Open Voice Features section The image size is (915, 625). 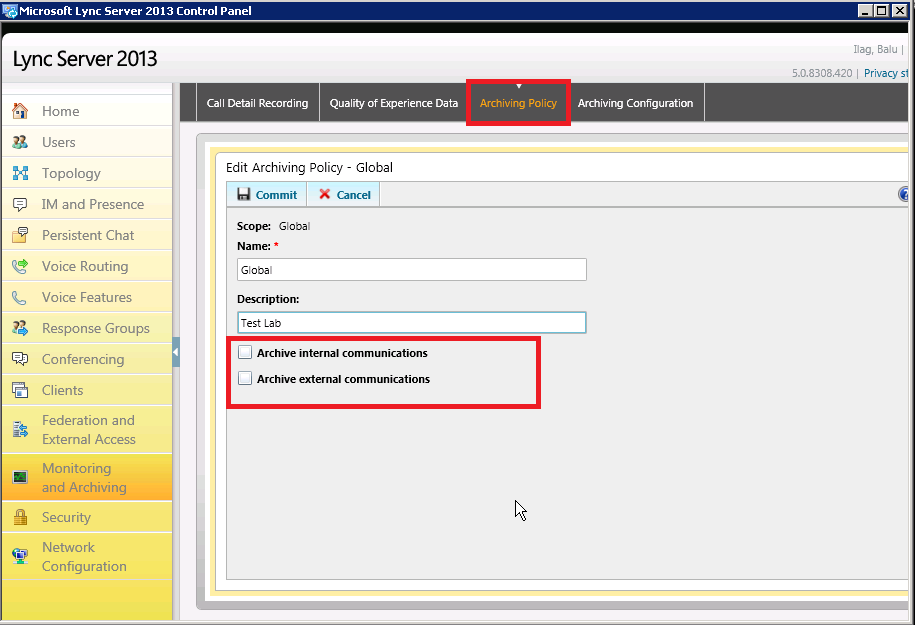click(x=87, y=297)
